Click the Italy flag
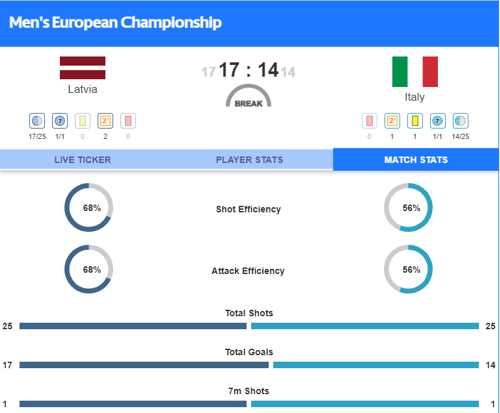Screen dimensions: 500x413 pyautogui.click(x=415, y=72)
